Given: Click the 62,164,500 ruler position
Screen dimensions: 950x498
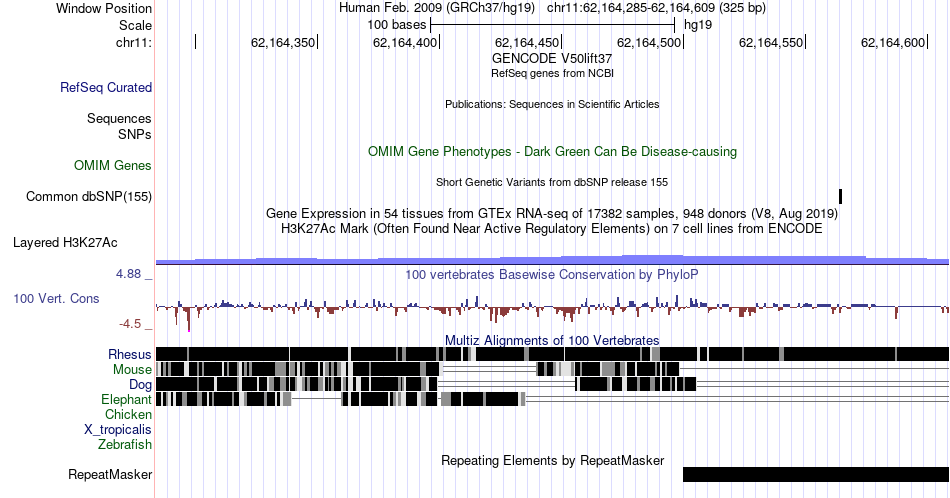Looking at the screenshot, I should coord(649,42).
